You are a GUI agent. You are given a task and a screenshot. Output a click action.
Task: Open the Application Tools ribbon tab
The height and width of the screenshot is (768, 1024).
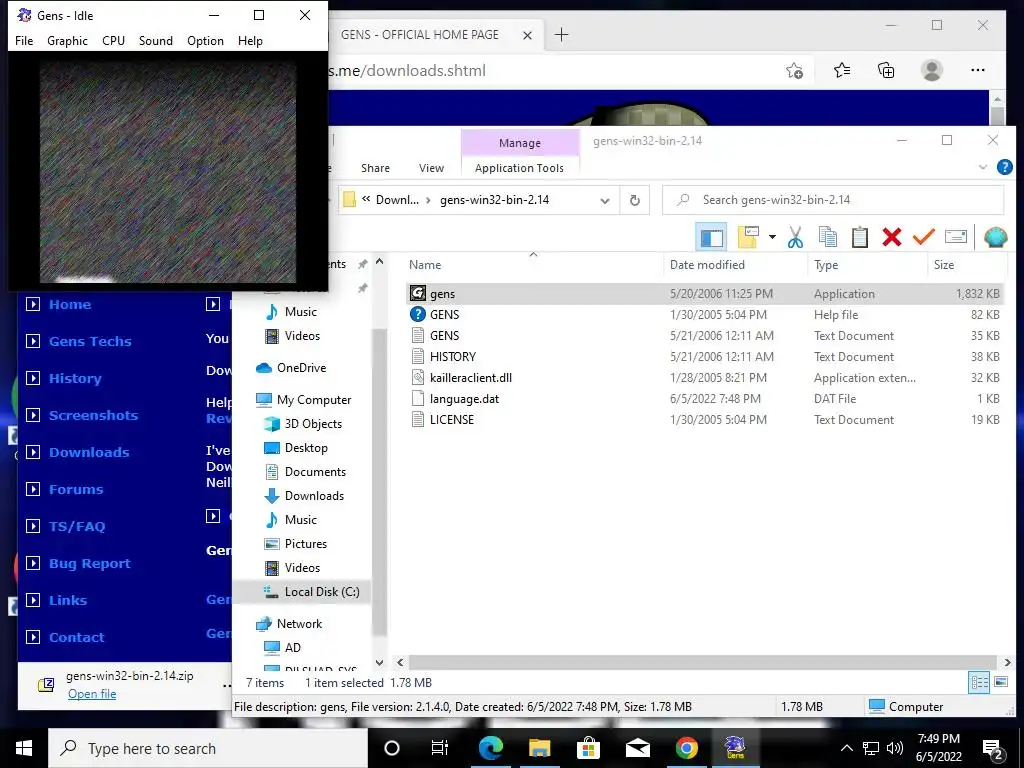[519, 168]
